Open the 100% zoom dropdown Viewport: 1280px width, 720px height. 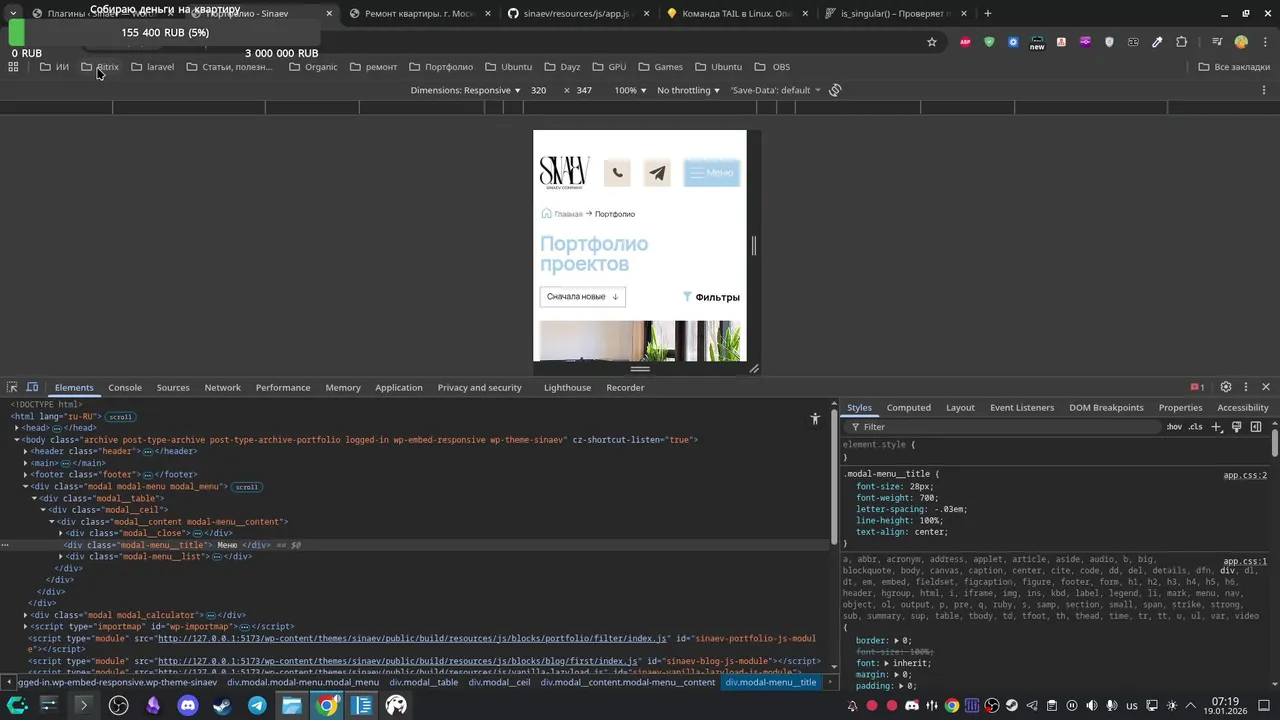[630, 90]
